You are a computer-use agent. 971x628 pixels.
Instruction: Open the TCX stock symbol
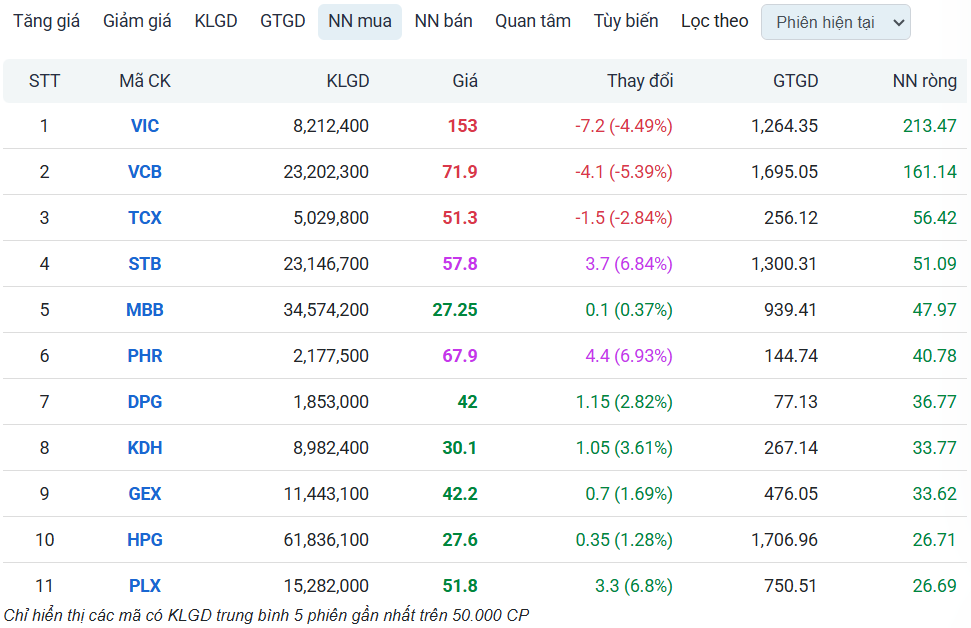[145, 218]
